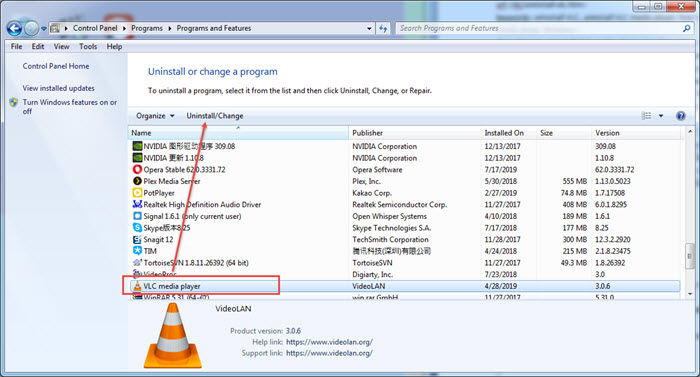This screenshot has height=377, width=700.
Task: Select the NVIDIA 1.10.8 update icon
Action: [138, 158]
